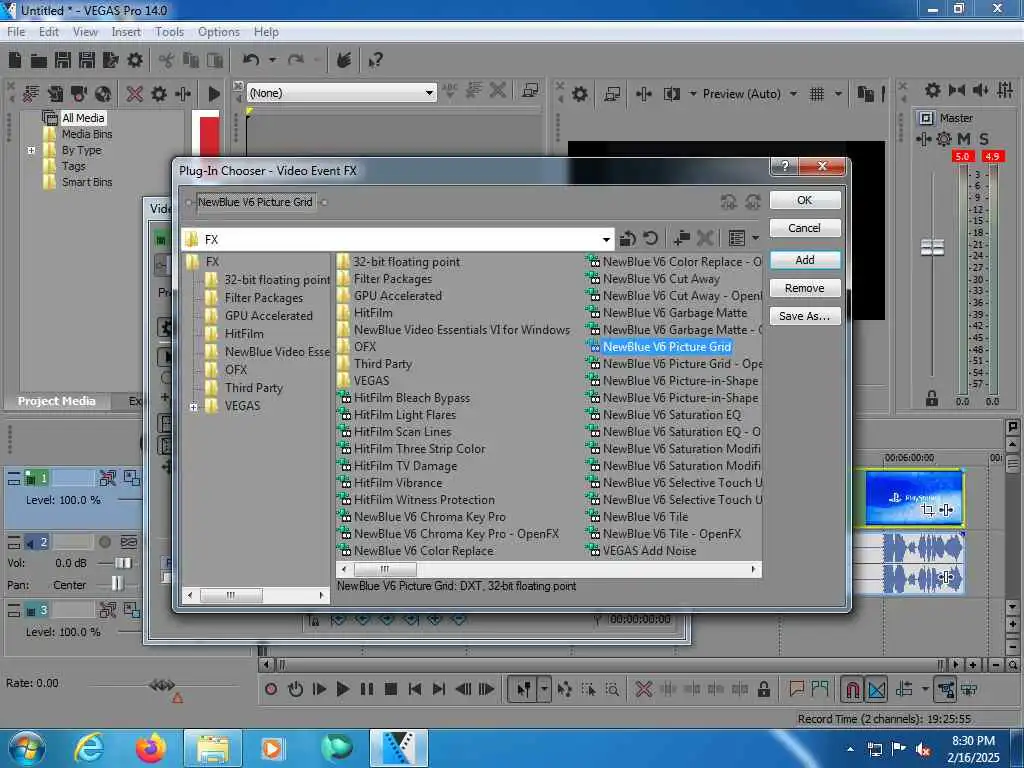This screenshot has width=1024, height=768.
Task: Open Windows Start menu
Action: click(x=27, y=748)
